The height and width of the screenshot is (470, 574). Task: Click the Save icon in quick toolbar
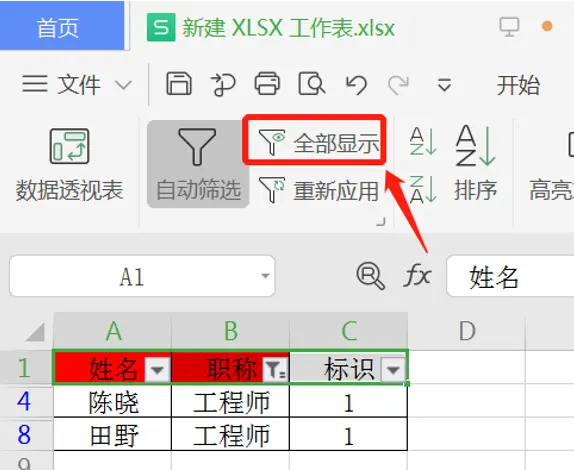tap(179, 84)
